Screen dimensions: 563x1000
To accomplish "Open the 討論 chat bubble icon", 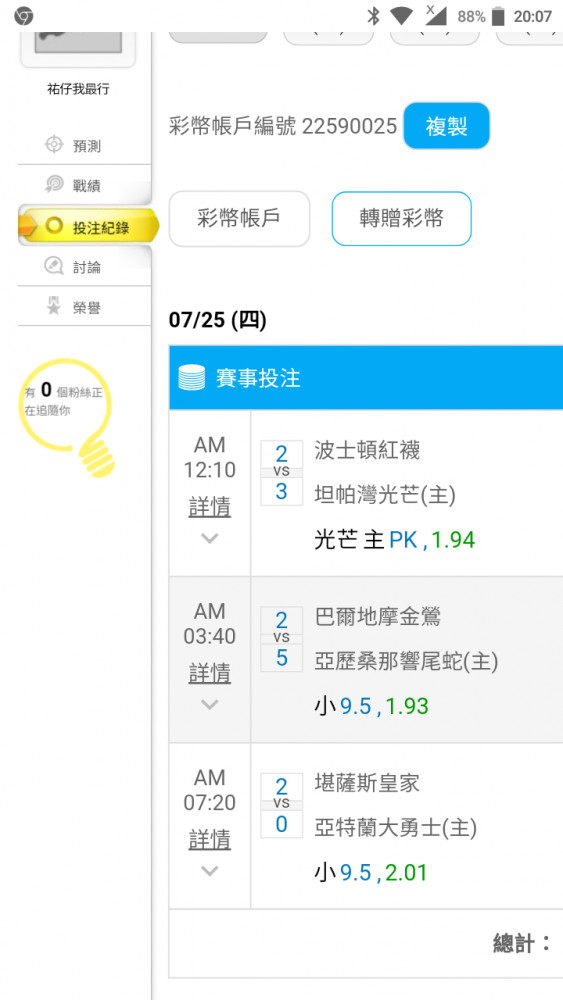I will 54,267.
